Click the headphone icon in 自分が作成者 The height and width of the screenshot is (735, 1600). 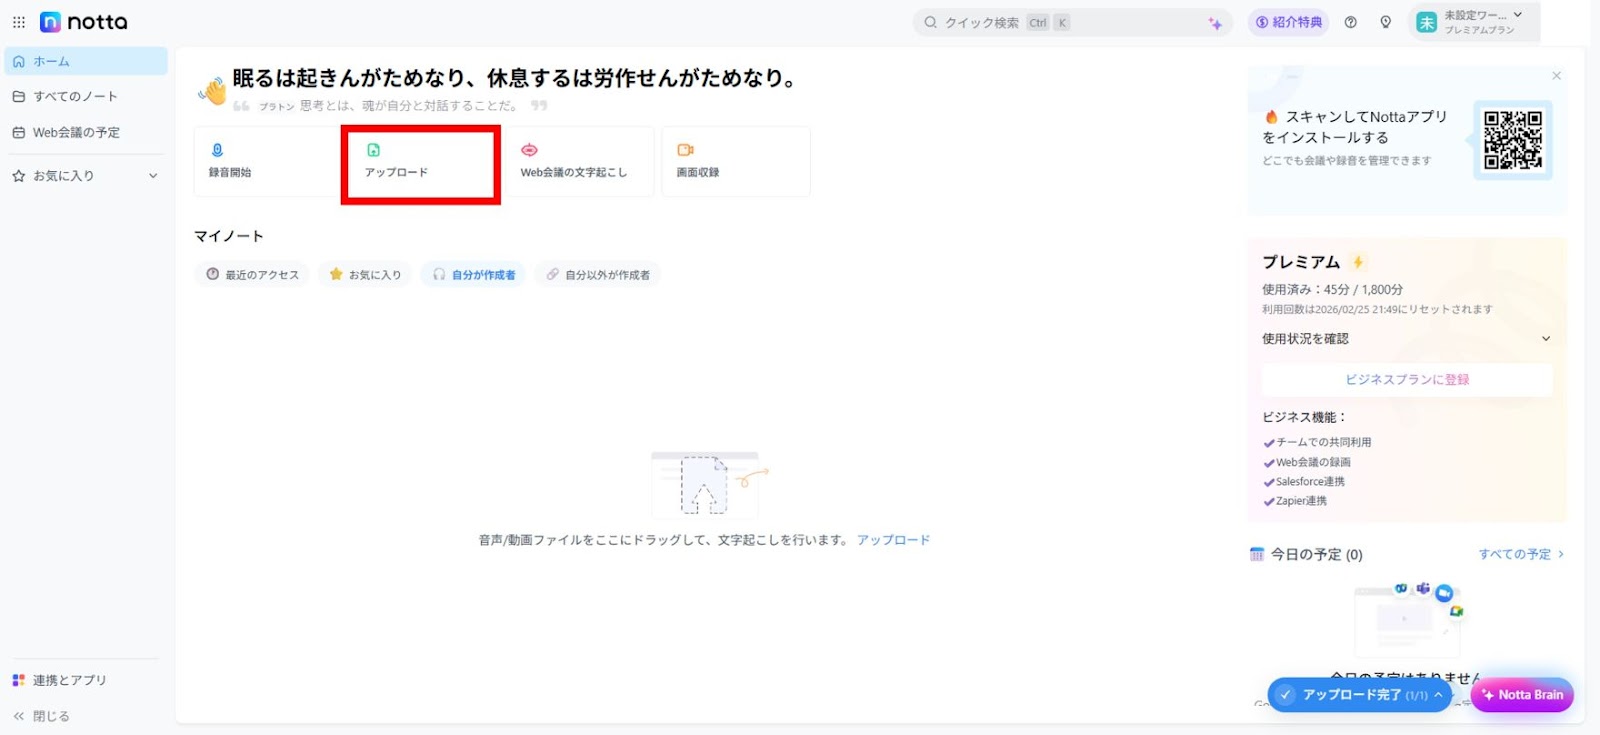point(439,274)
